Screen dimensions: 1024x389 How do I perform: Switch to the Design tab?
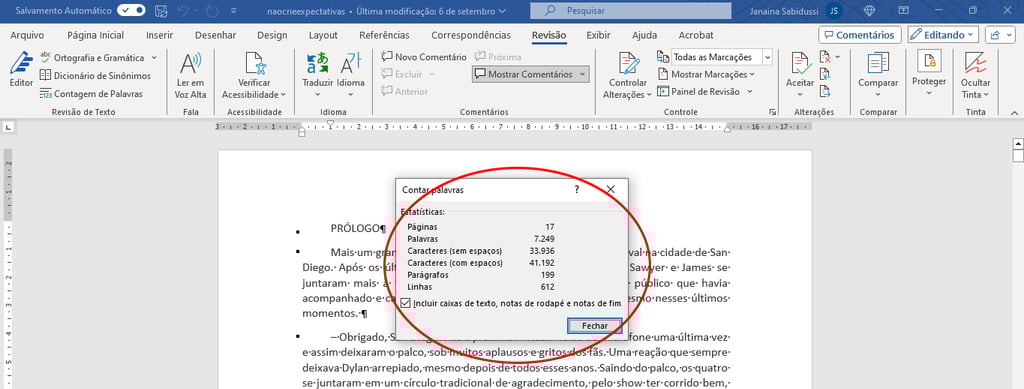click(x=272, y=35)
